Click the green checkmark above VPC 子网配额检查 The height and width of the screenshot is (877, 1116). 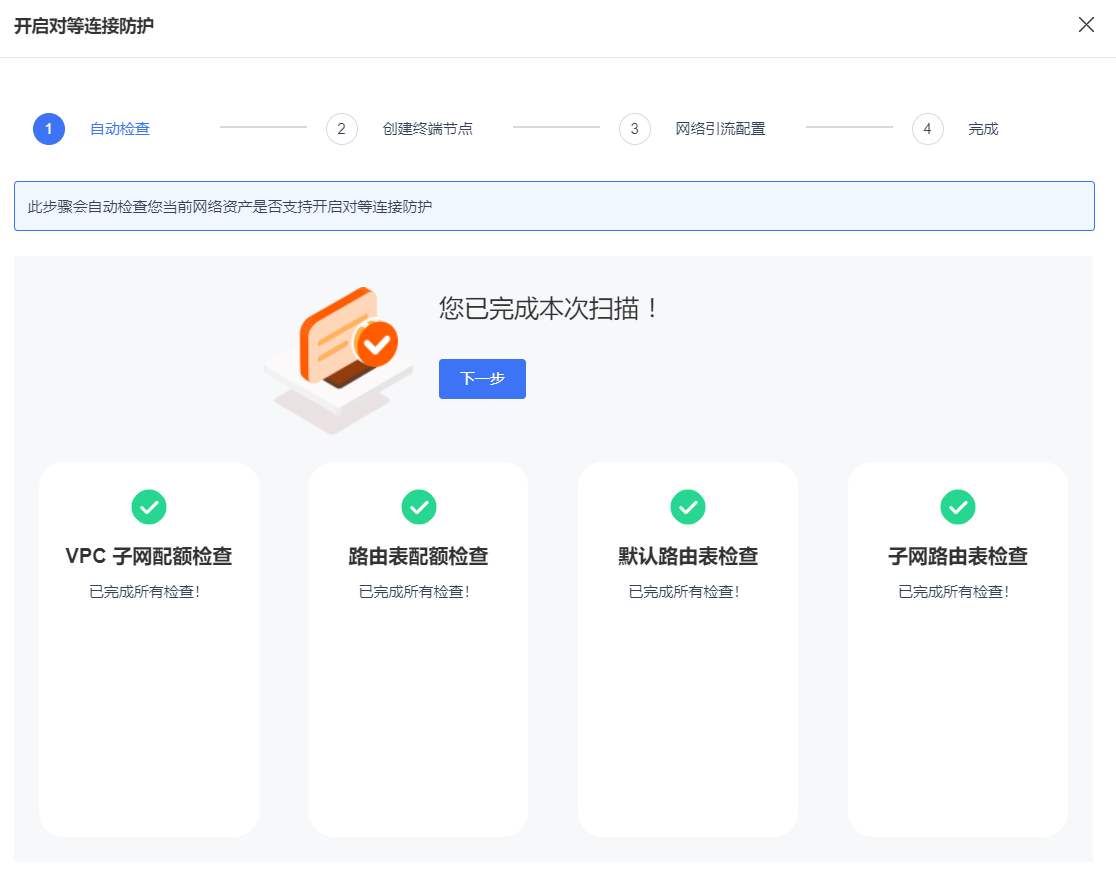pos(149,507)
